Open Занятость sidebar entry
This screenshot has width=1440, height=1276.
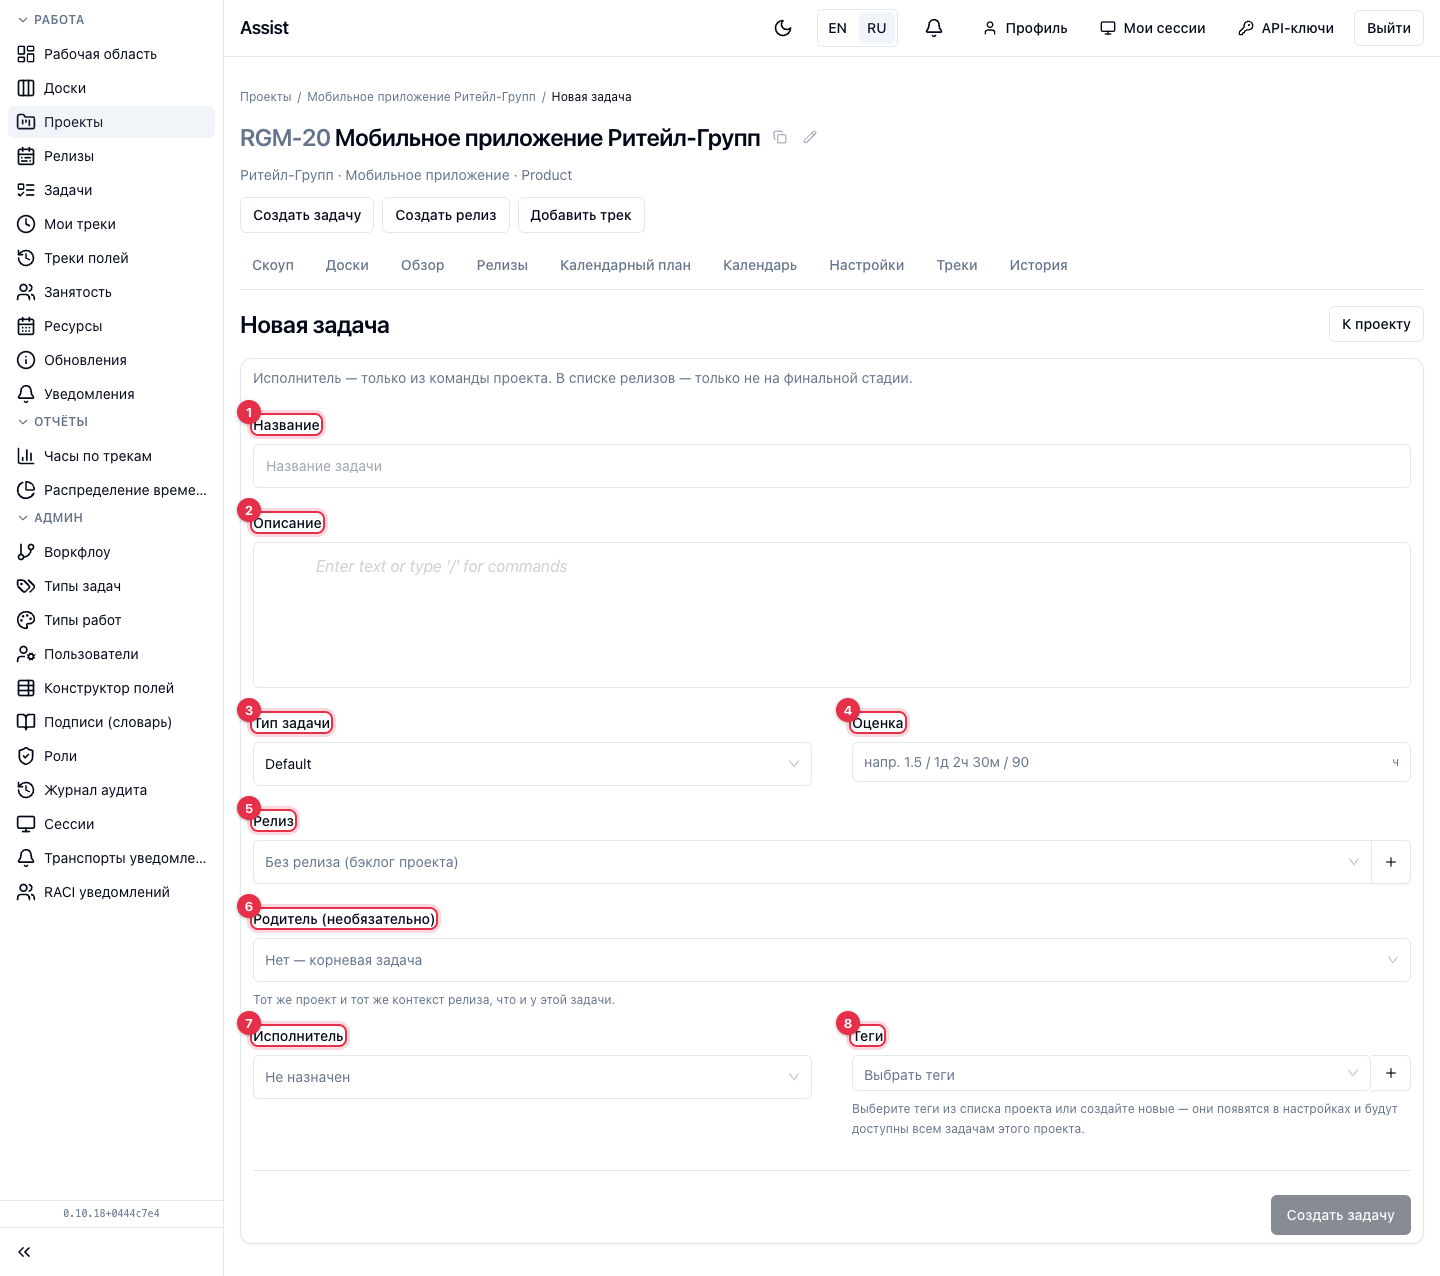(111, 292)
